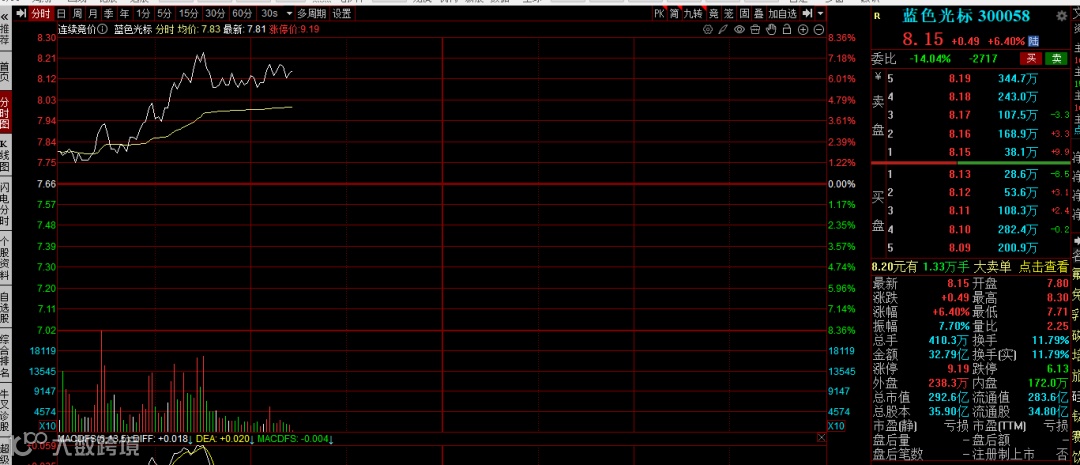Click the toolbox icon in chart toolbar
This screenshot has width=1080, height=465.
point(755,29)
